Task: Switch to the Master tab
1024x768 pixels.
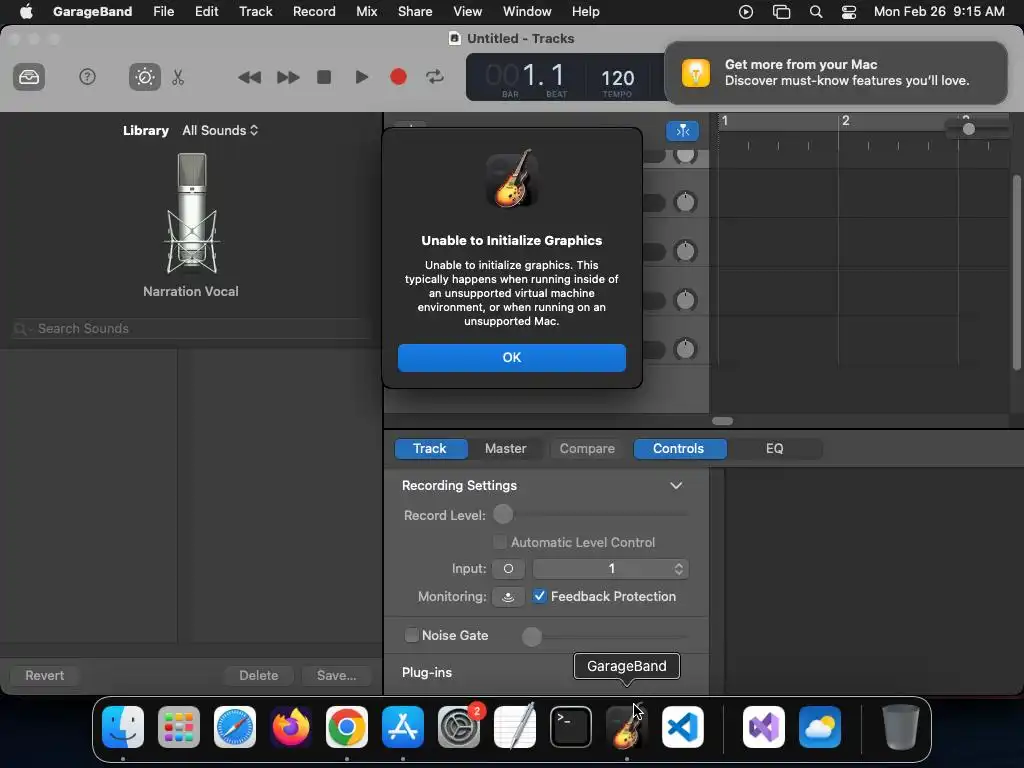Action: pos(505,449)
